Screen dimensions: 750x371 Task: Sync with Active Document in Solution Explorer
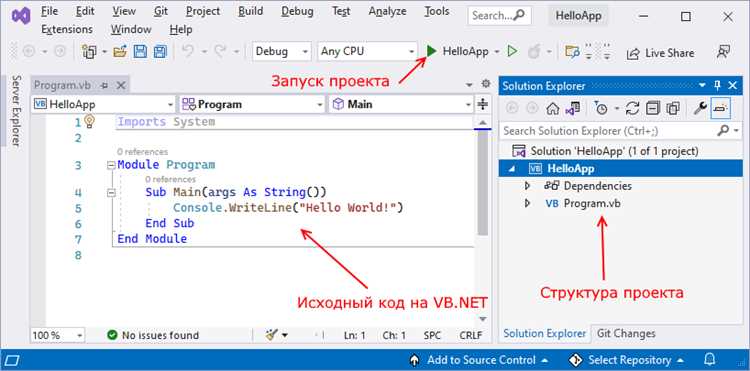click(632, 109)
